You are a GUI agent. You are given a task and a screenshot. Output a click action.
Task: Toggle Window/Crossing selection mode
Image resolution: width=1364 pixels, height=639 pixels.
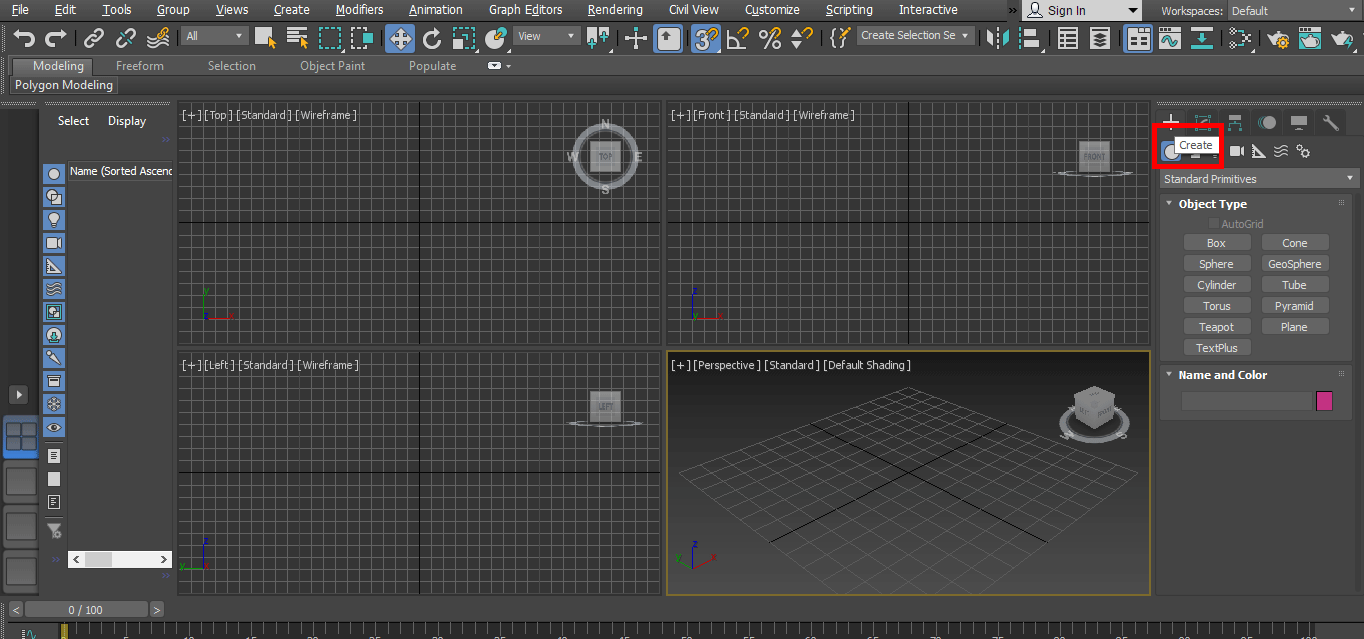tap(362, 39)
